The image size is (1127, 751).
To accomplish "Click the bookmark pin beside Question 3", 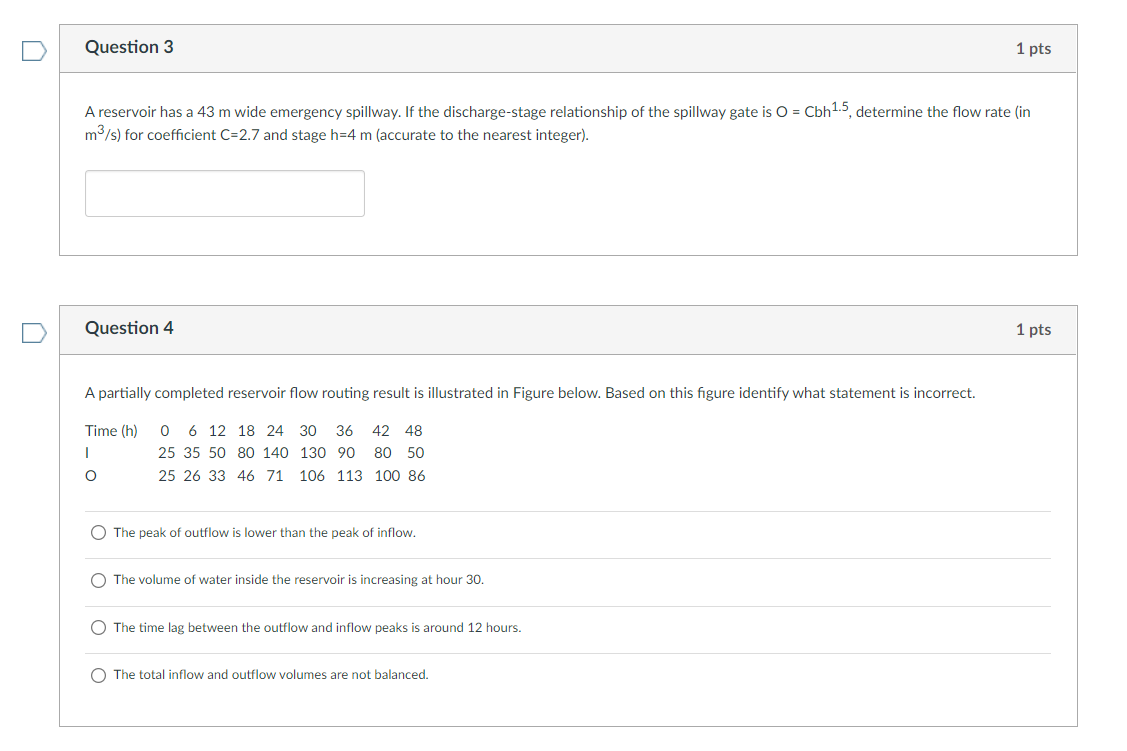I will (33, 50).
